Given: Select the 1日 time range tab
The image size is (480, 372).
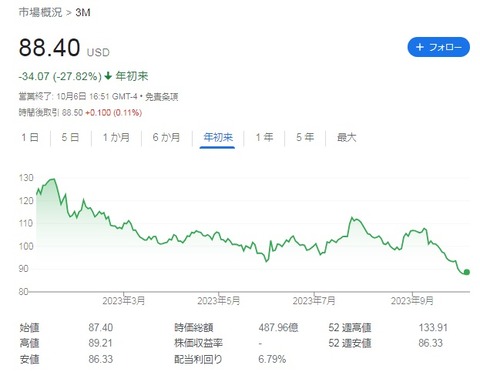Looking at the screenshot, I should 30,137.
